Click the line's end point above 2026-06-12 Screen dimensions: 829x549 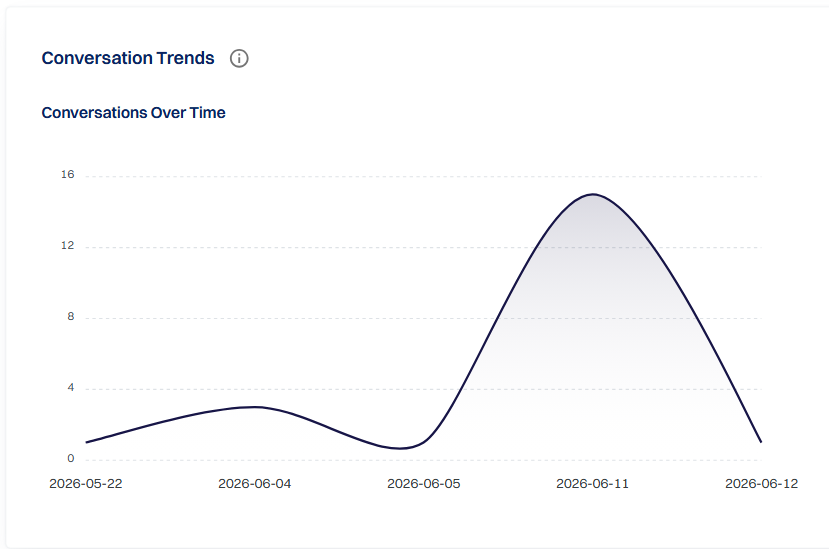point(761,442)
